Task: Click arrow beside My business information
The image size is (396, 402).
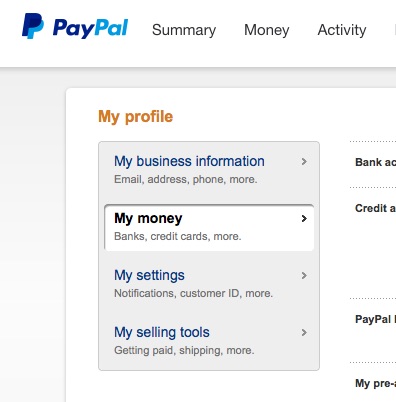Action: 304,162
